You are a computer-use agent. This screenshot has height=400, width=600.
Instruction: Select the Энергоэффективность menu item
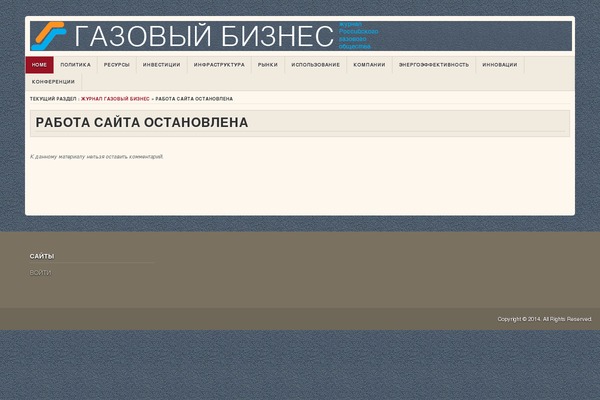pos(434,65)
